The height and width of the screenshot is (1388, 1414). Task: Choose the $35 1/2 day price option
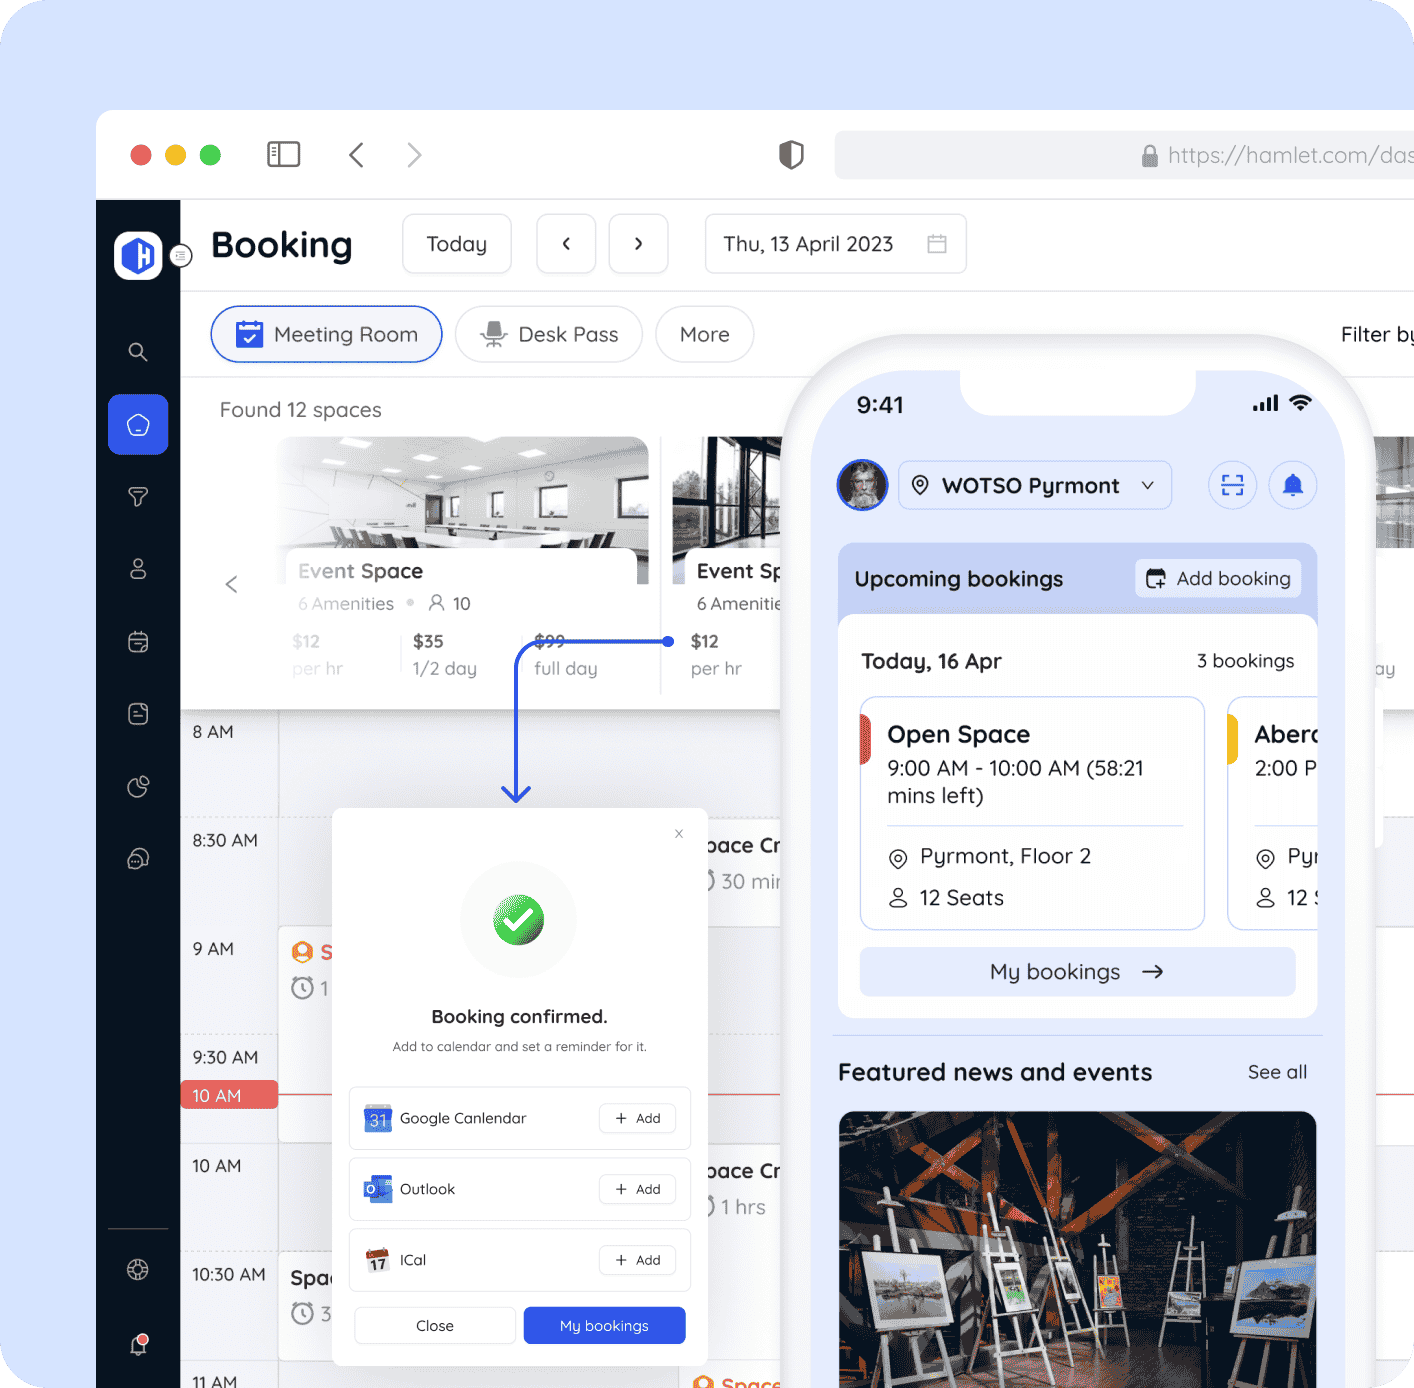click(444, 654)
